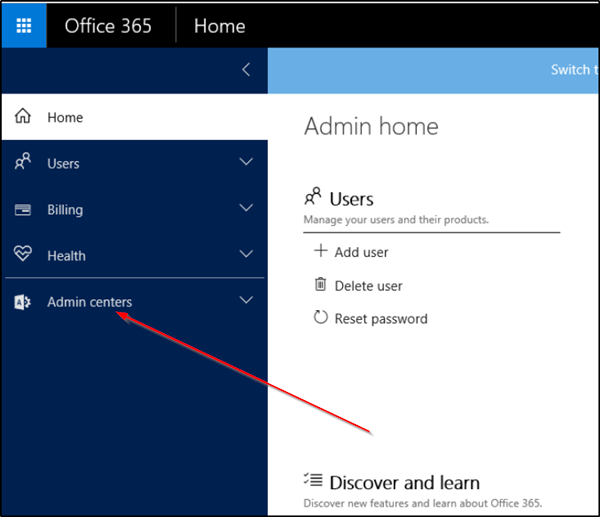Image resolution: width=600 pixels, height=517 pixels.
Task: Expand the Users chevron in sidebar
Action: click(246, 161)
